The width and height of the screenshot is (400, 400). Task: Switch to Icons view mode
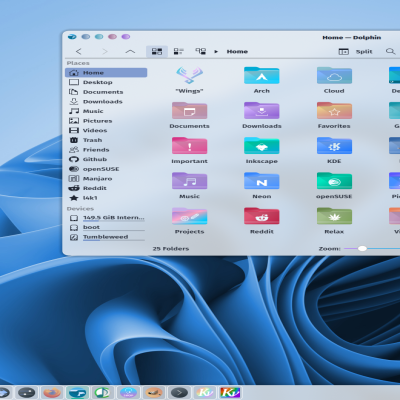157,51
